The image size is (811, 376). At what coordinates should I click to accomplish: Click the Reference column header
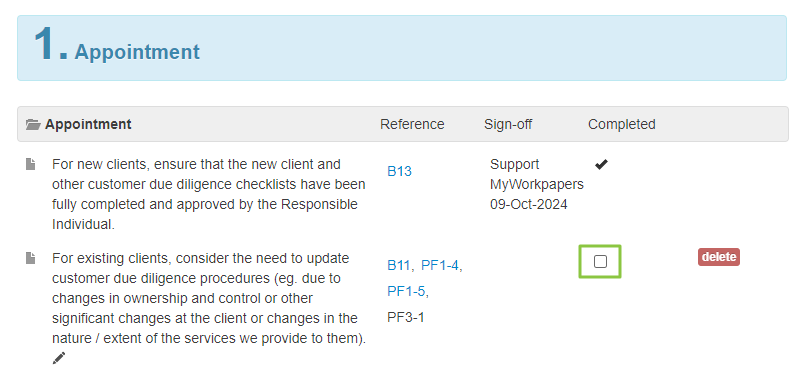click(x=412, y=124)
